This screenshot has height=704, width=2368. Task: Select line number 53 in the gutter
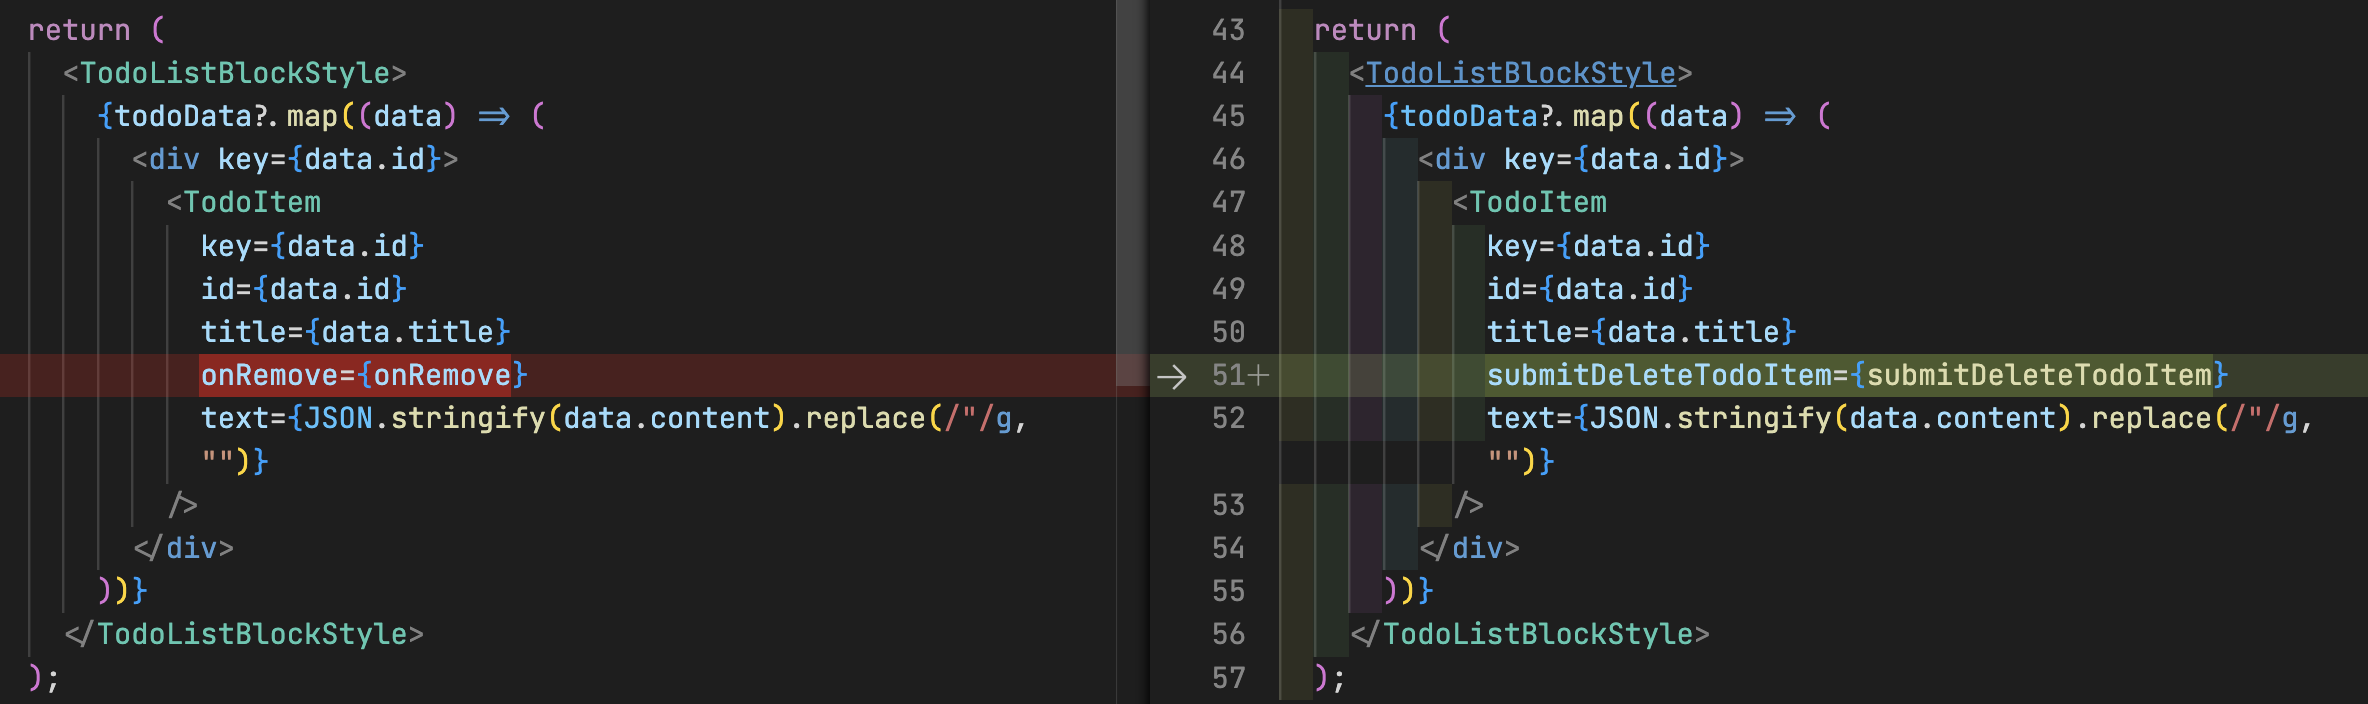coord(1228,505)
